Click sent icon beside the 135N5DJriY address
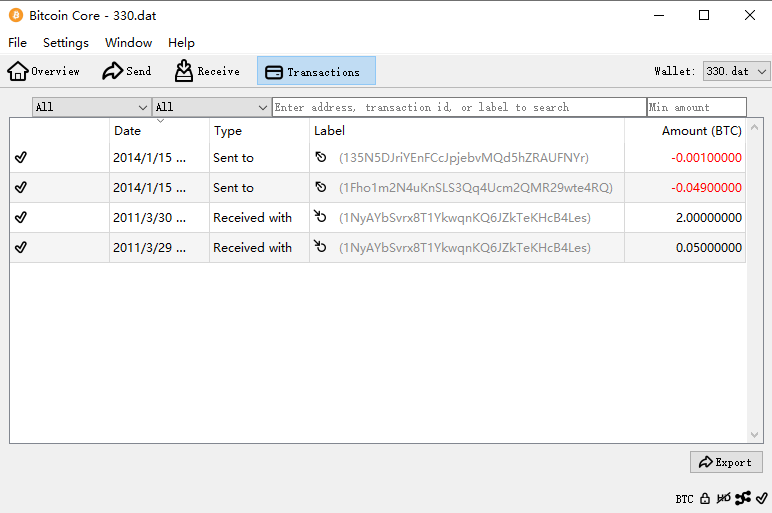The height and width of the screenshot is (513, 772). tap(321, 158)
